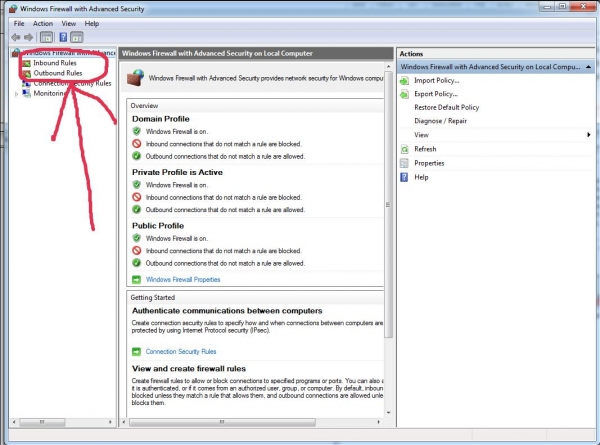The height and width of the screenshot is (445, 600).
Task: Toggle the Show/Hide Action Pane toolbar icon
Action: click(x=77, y=37)
